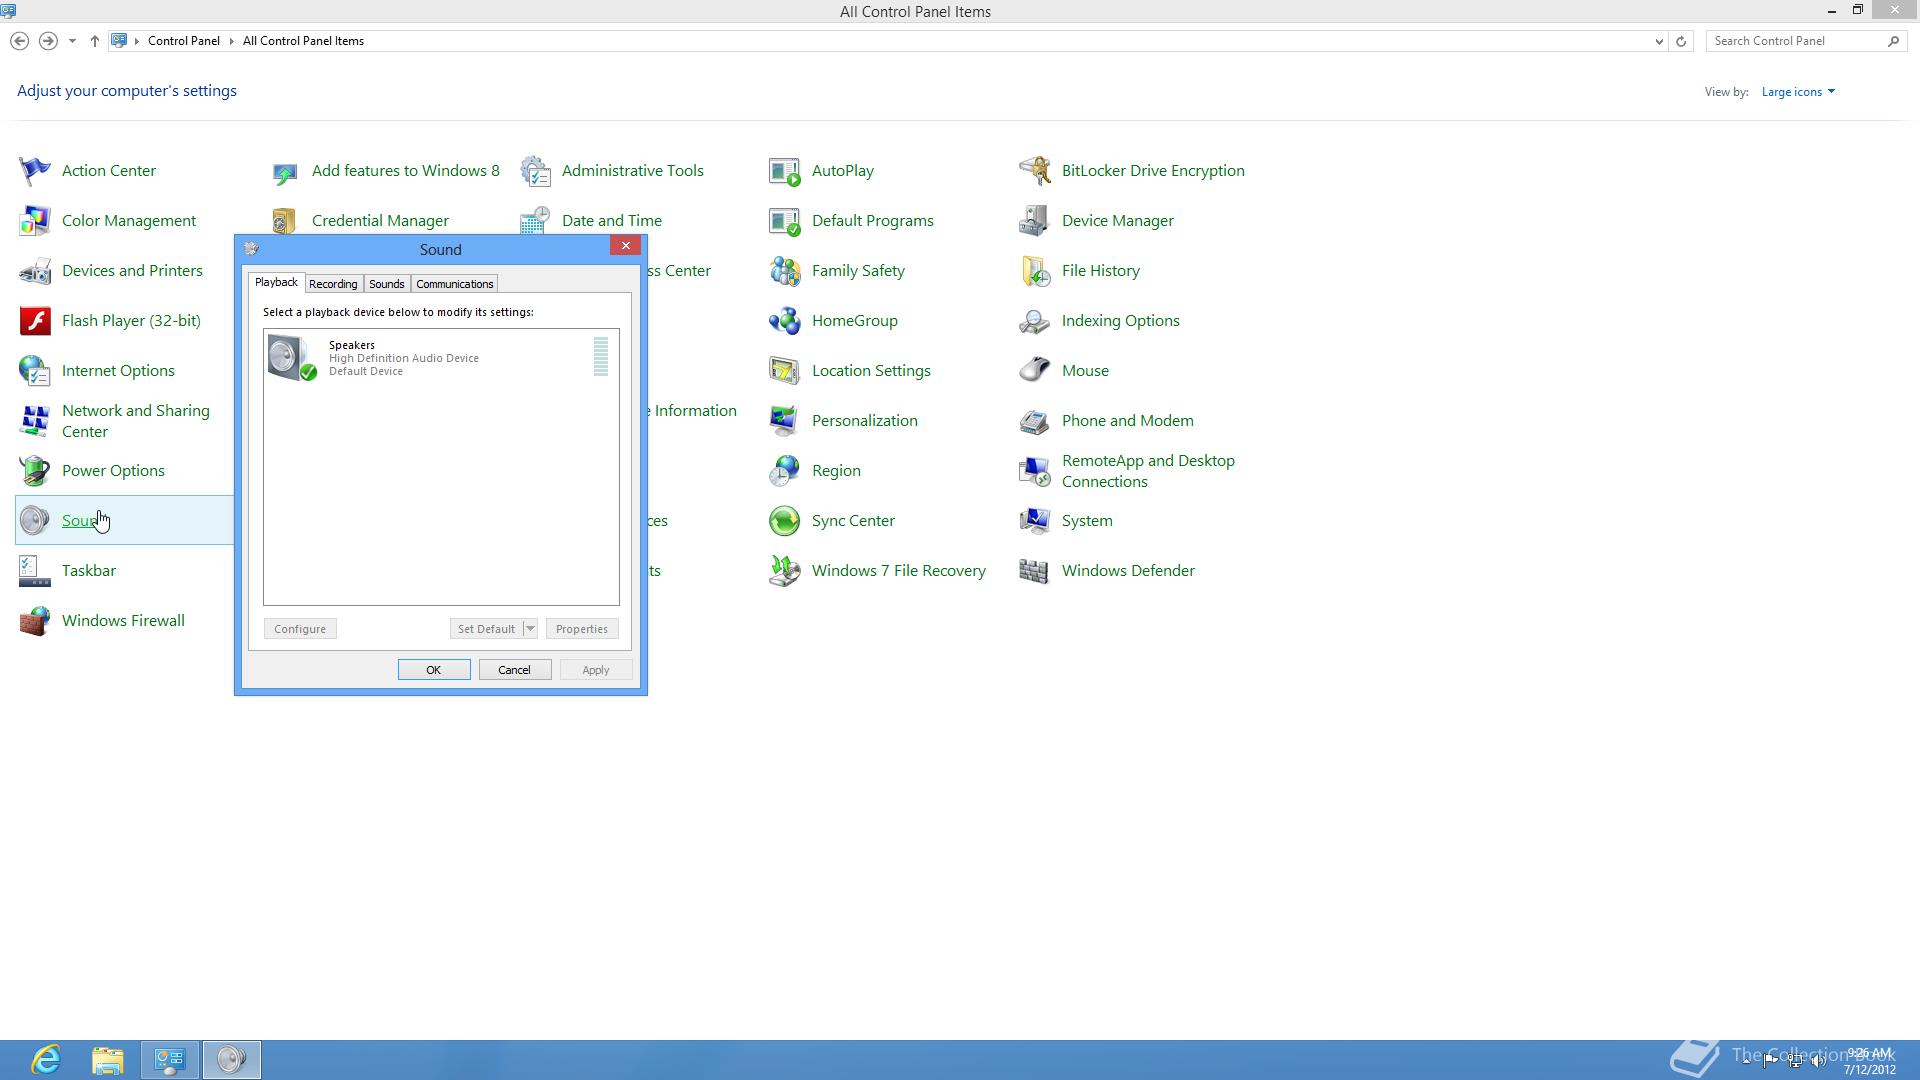Image resolution: width=1920 pixels, height=1080 pixels.
Task: Open the Windows Defender wall icon
Action: tap(1035, 571)
